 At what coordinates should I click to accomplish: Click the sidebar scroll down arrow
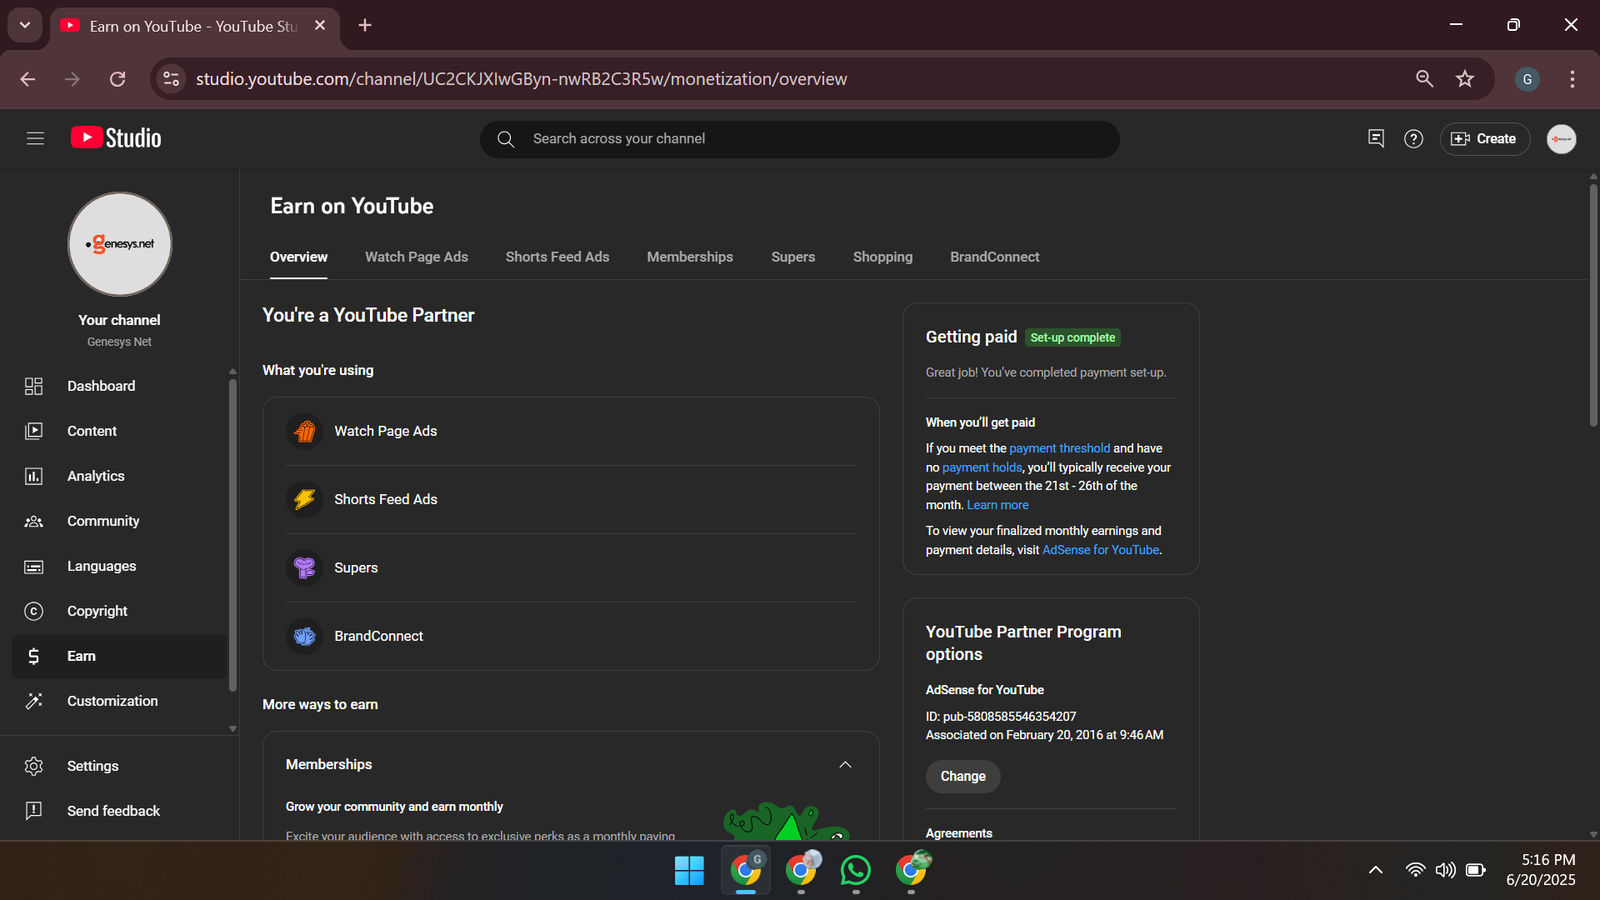[232, 729]
